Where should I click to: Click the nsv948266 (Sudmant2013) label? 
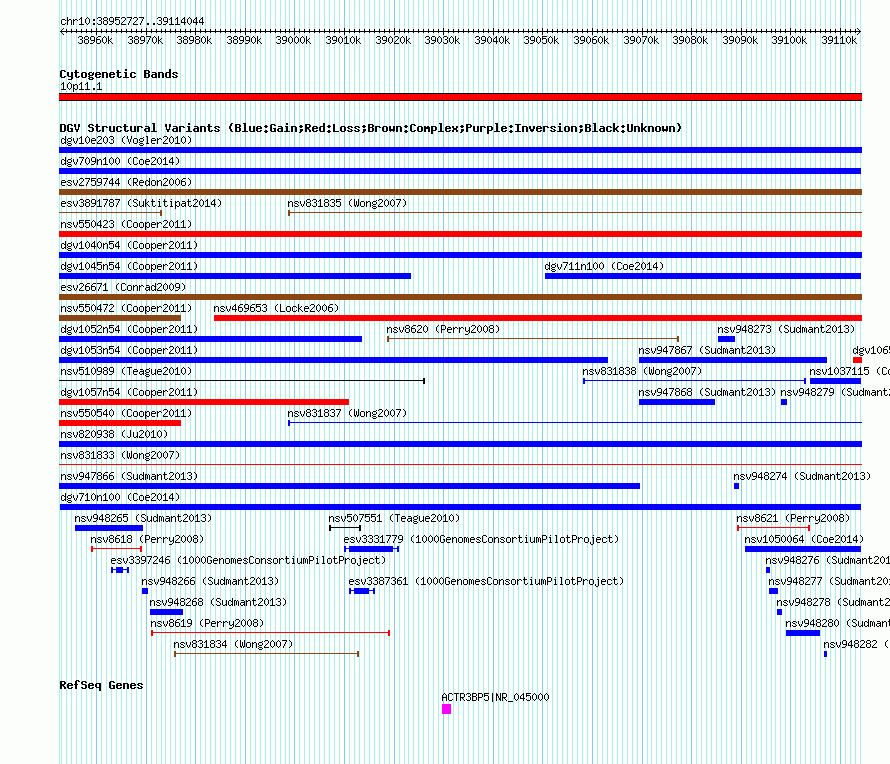pos(210,581)
